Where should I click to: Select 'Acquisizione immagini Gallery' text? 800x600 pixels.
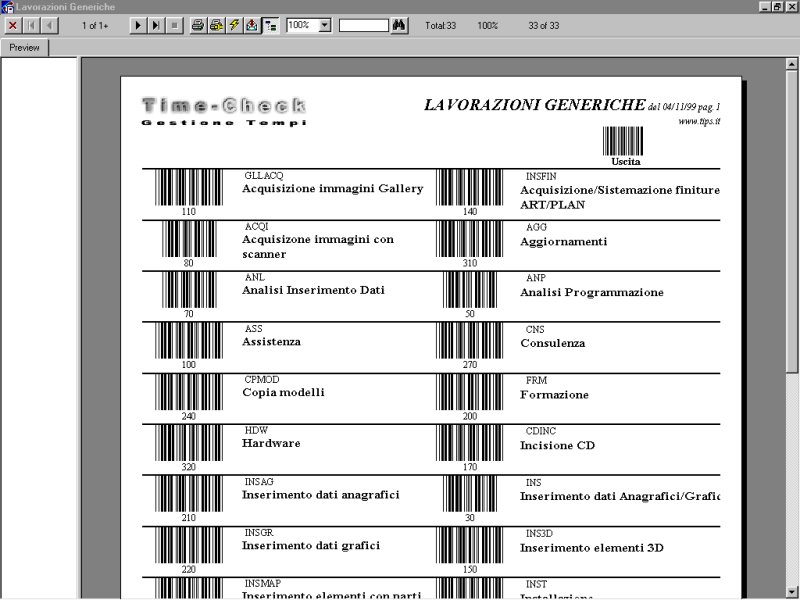333,189
